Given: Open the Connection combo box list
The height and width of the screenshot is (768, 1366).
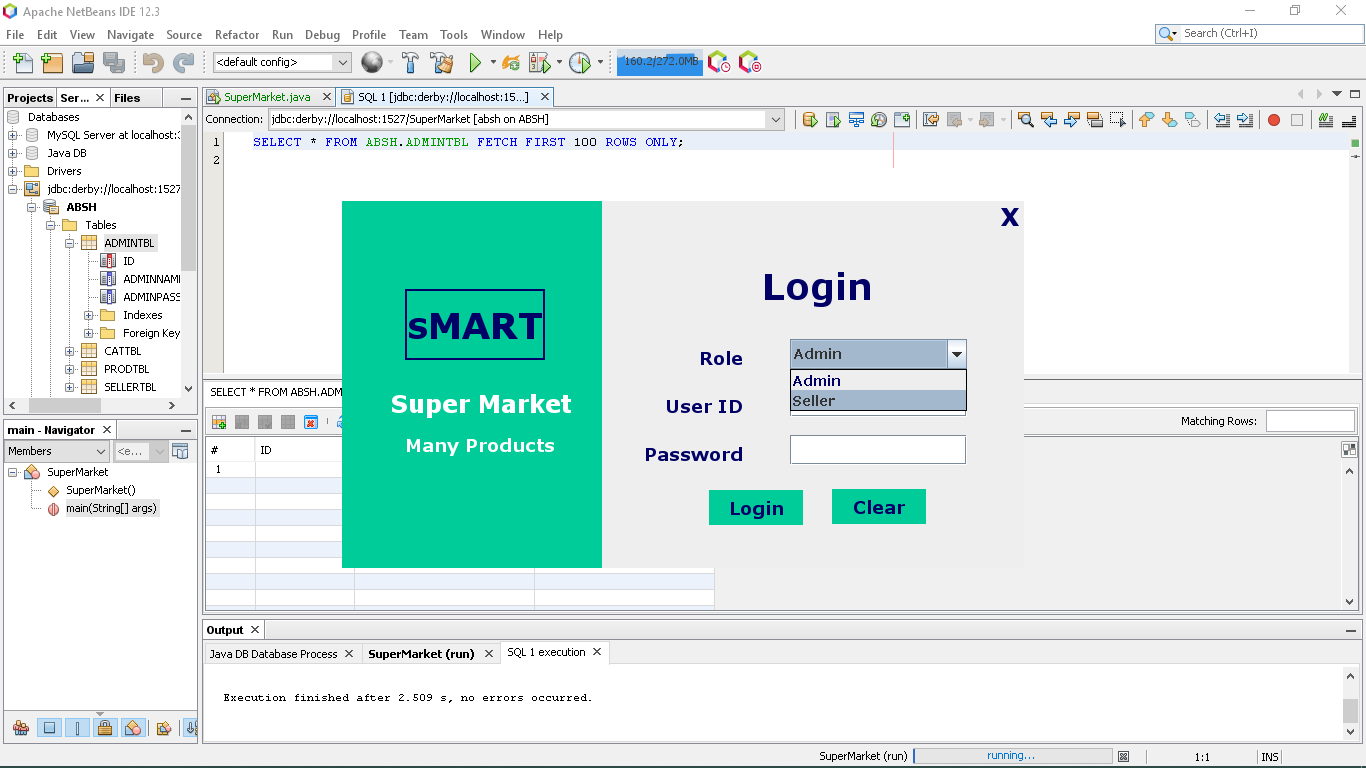Looking at the screenshot, I should pyautogui.click(x=777, y=119).
